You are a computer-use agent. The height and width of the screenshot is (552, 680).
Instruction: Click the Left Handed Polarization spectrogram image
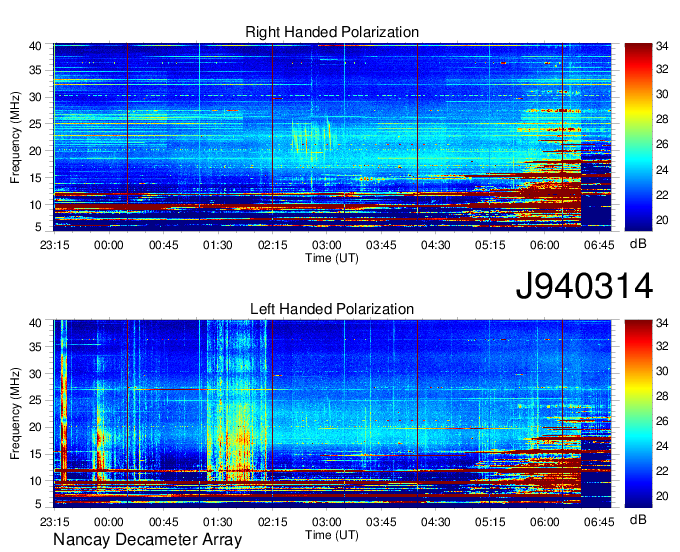pyautogui.click(x=332, y=414)
